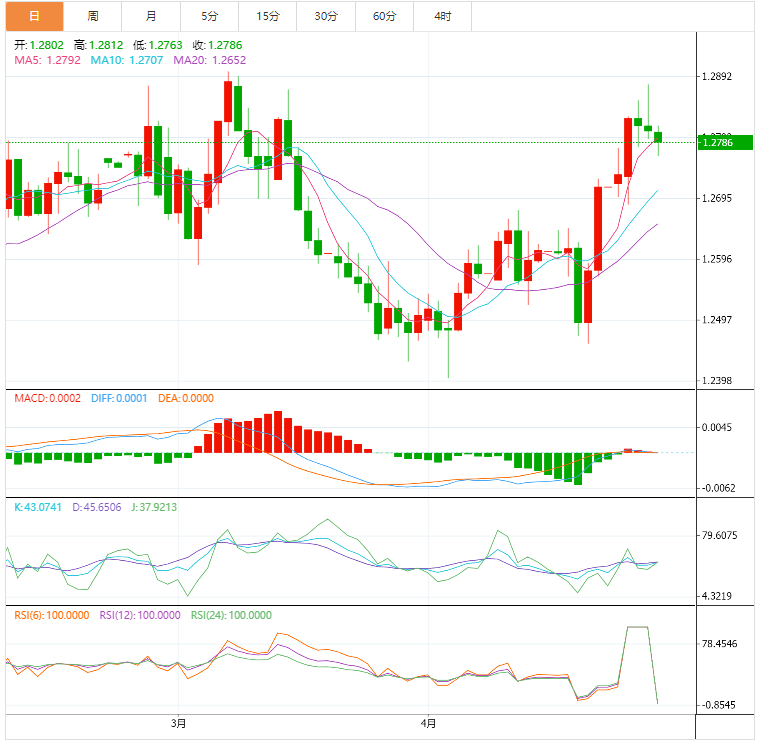Switch to the 4时 chart tab
The width and height of the screenshot is (762, 748).
[442, 16]
